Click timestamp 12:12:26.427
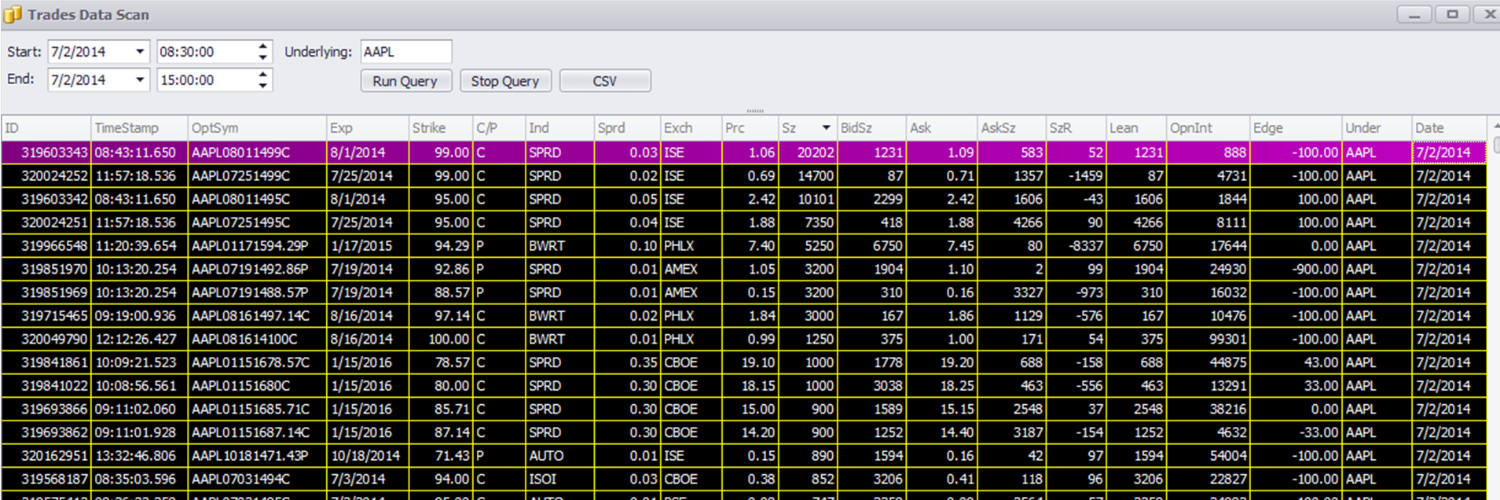The height and width of the screenshot is (500, 1500). point(139,338)
